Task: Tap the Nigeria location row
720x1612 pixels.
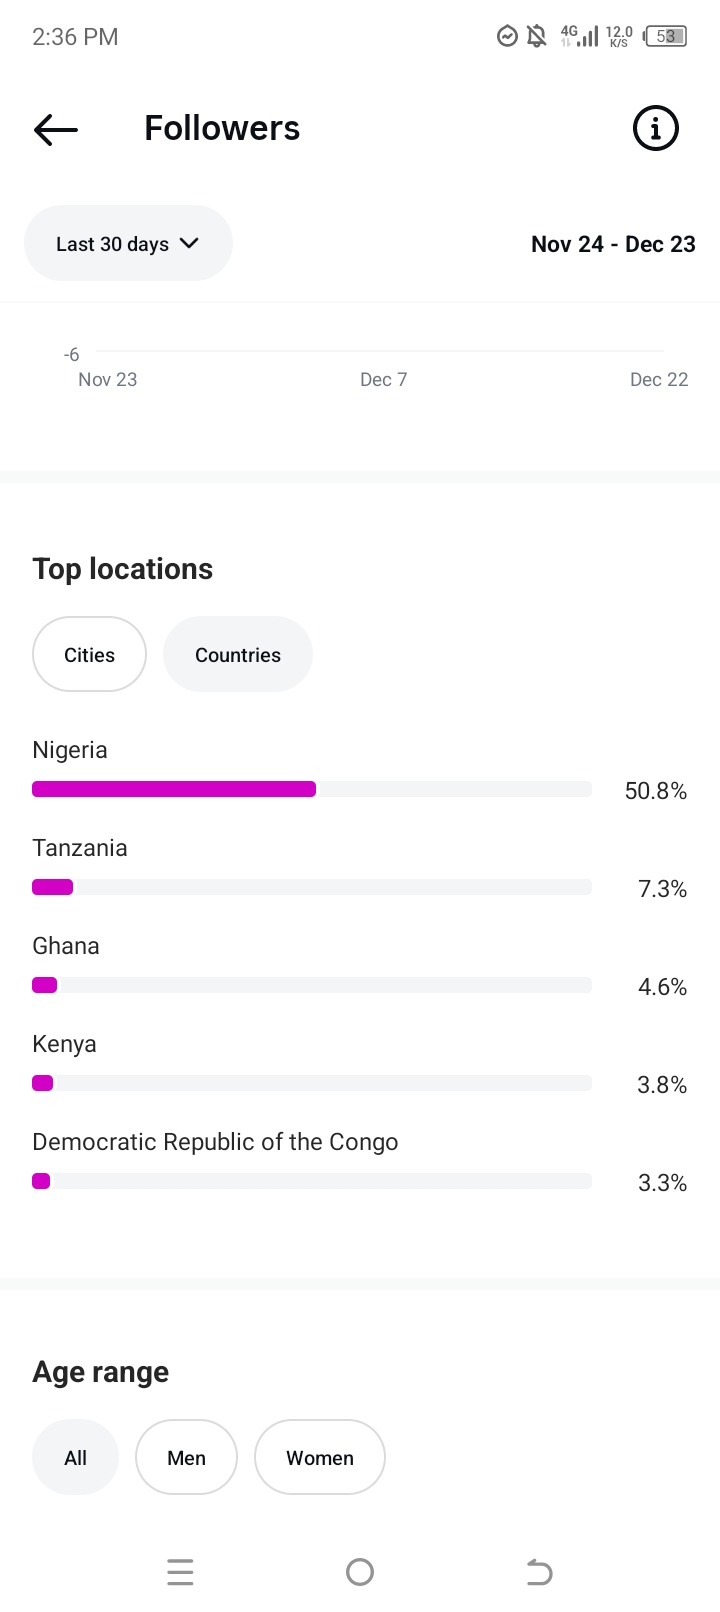Action: point(70,750)
